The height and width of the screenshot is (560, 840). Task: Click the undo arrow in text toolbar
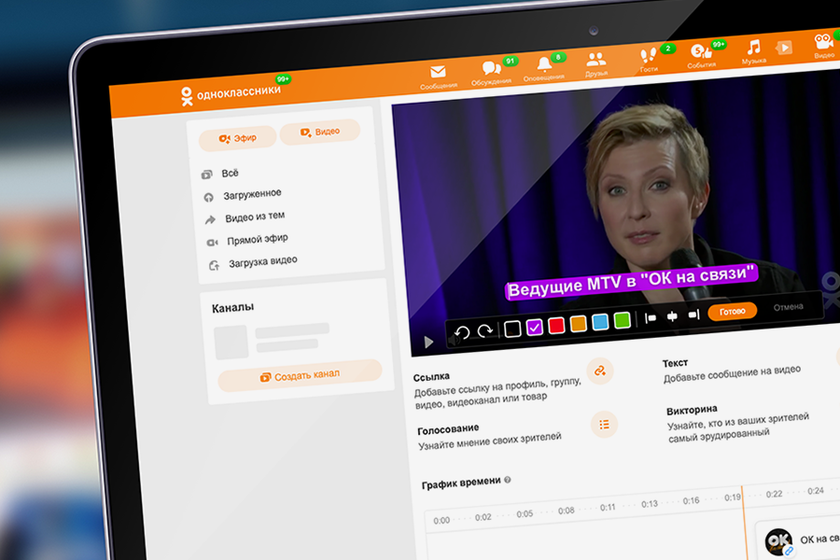462,332
